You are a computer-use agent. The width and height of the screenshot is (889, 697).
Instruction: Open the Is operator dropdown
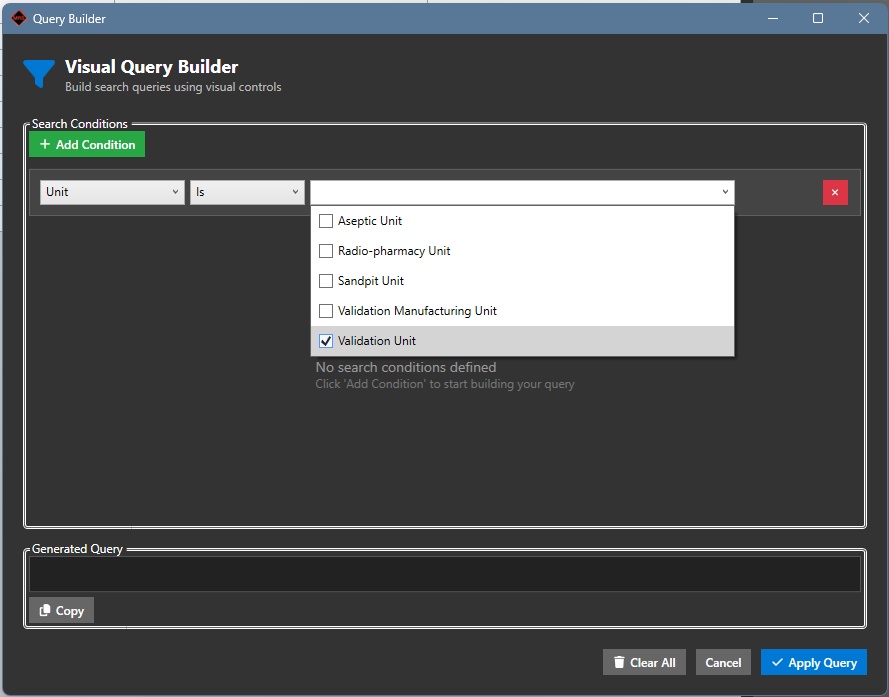coord(247,192)
